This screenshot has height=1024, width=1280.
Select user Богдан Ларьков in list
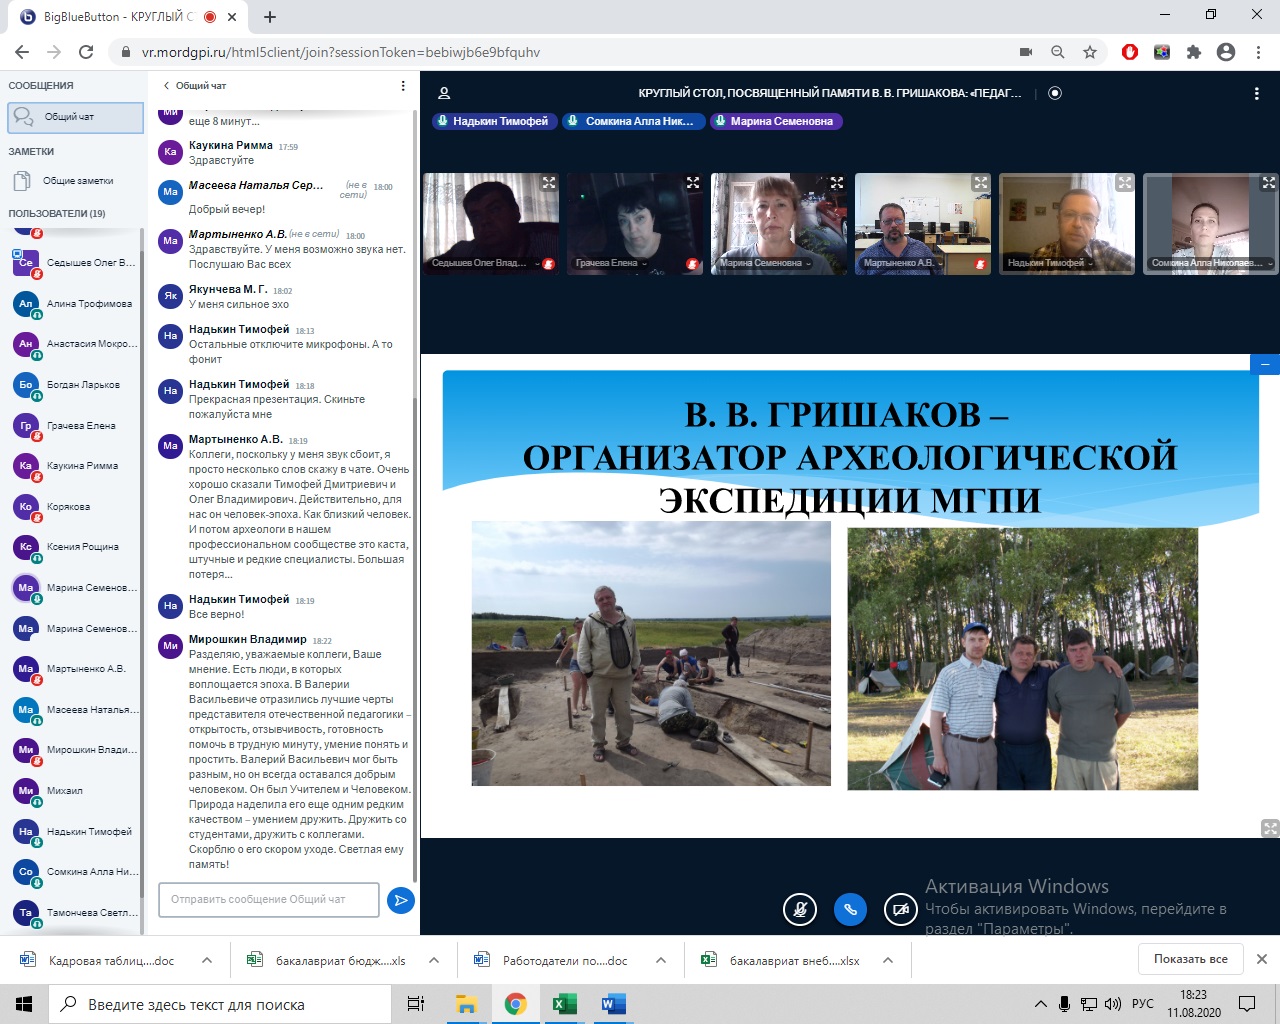point(82,385)
